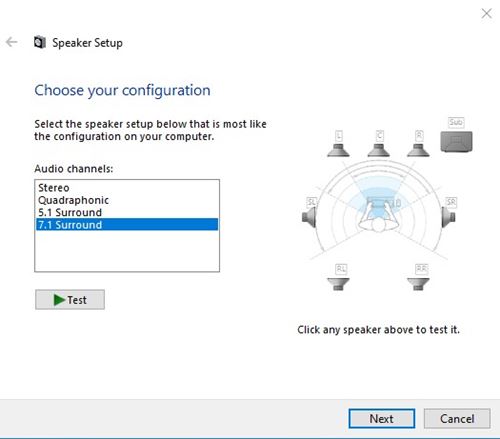The image size is (500, 439).
Task: Test the subwoofer (Sub) speaker
Action: 456,141
